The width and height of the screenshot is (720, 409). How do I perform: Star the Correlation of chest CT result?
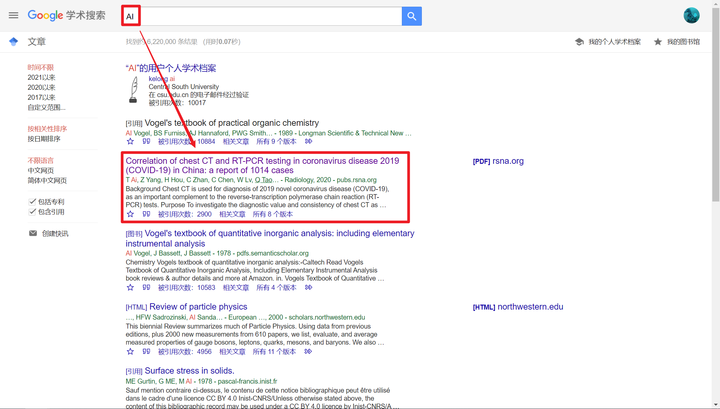click(130, 214)
